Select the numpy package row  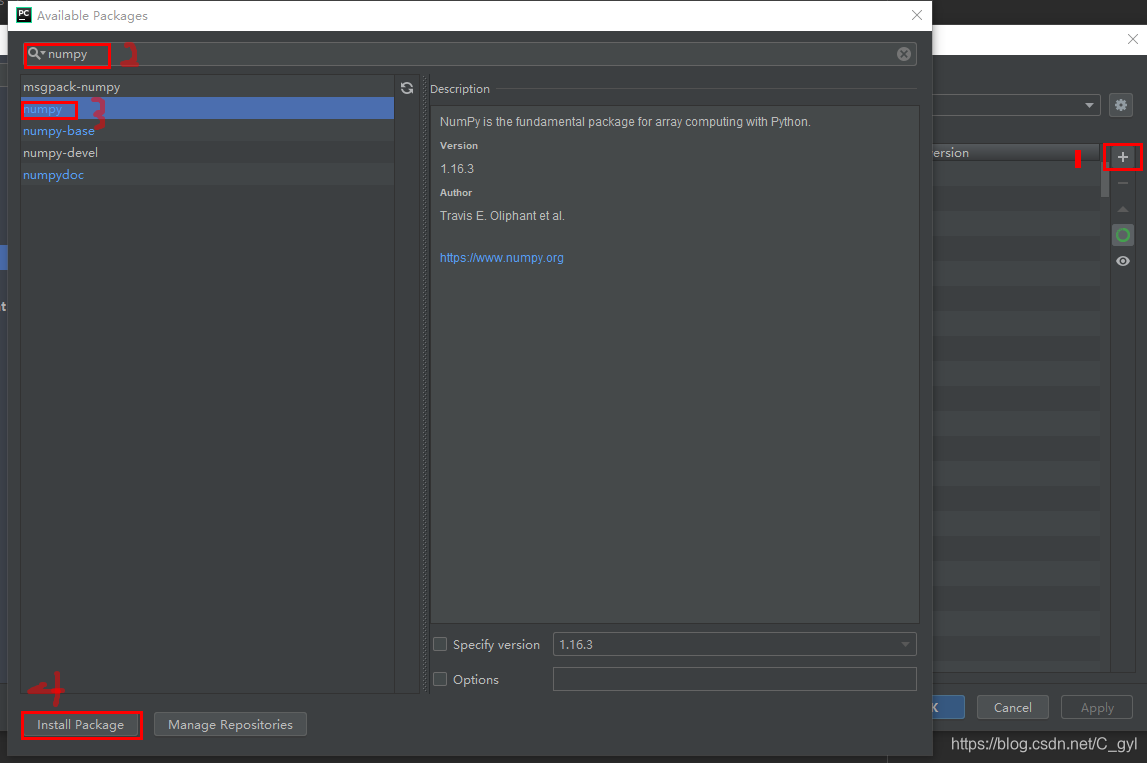click(208, 108)
